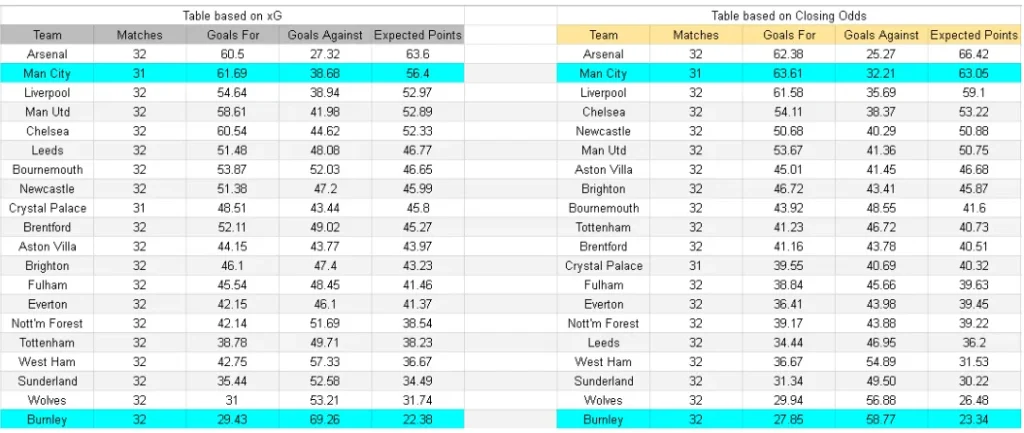This screenshot has height=433, width=1024.
Task: Click Goals Against header in Closing Odds table
Action: [881, 35]
